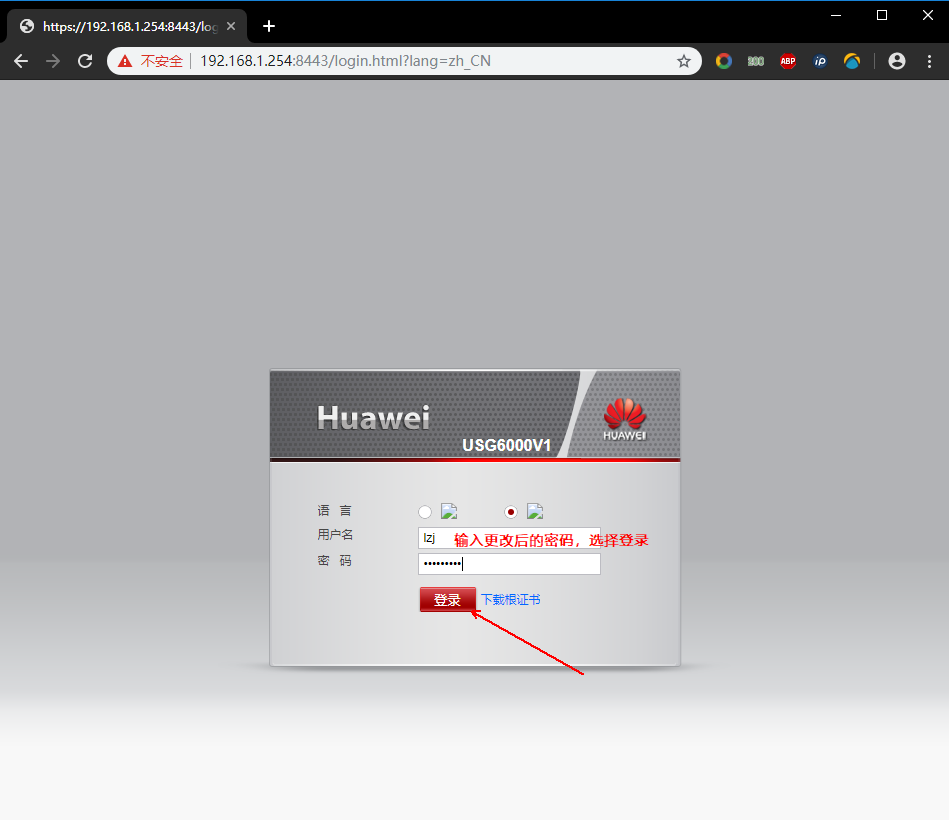Click the red not-secure warning triangle
The image size is (949, 820).
[125, 61]
